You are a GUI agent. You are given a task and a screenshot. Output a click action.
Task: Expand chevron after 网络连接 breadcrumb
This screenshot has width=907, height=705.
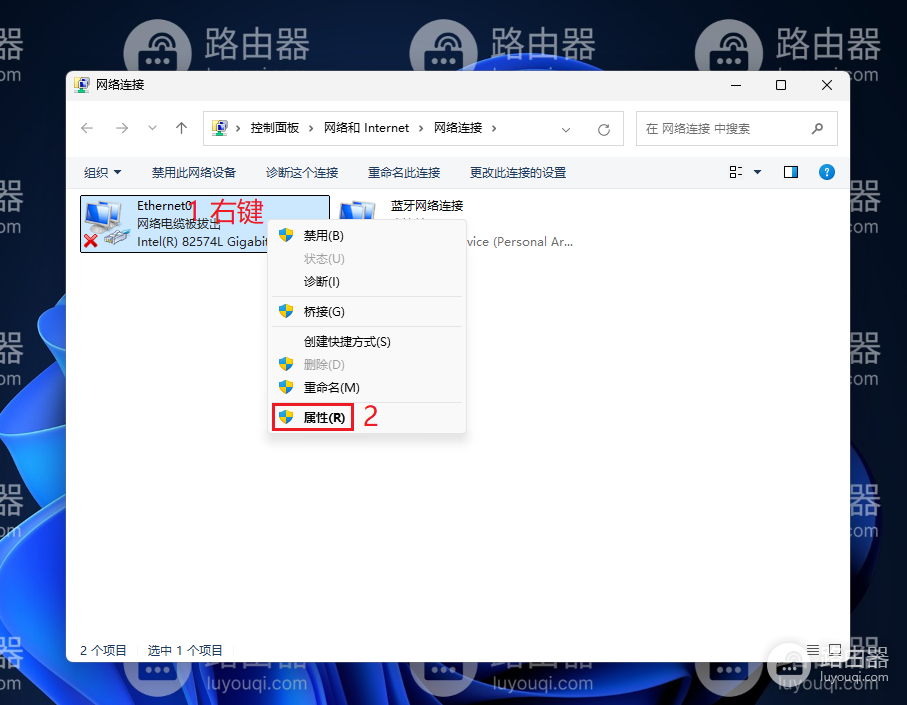[494, 128]
